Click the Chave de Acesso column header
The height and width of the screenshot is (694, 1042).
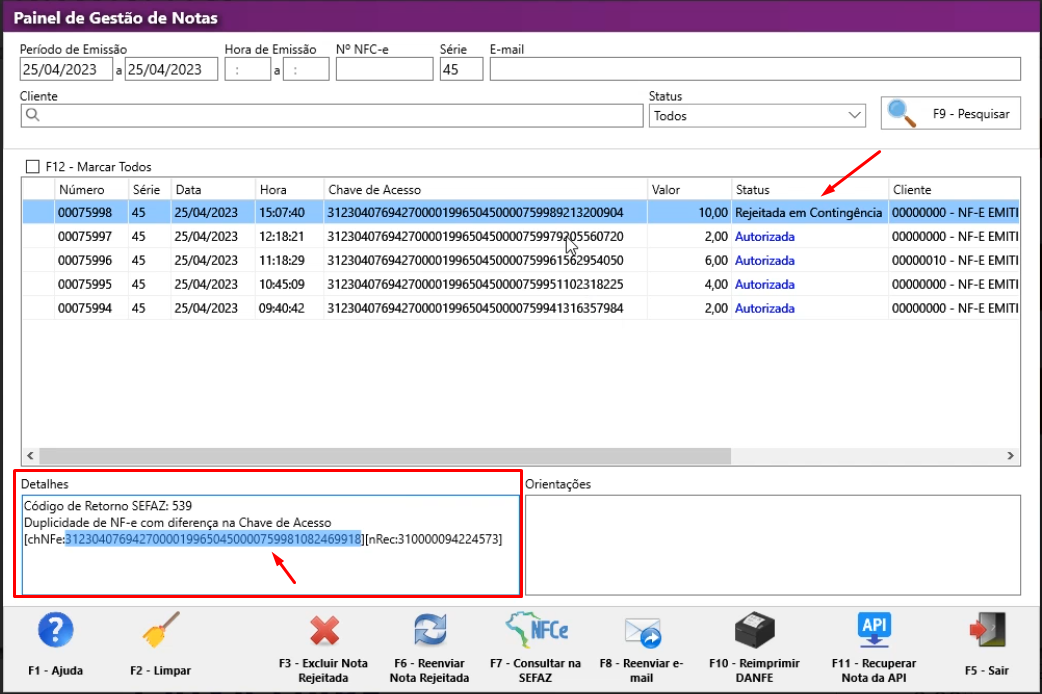[x=485, y=189]
